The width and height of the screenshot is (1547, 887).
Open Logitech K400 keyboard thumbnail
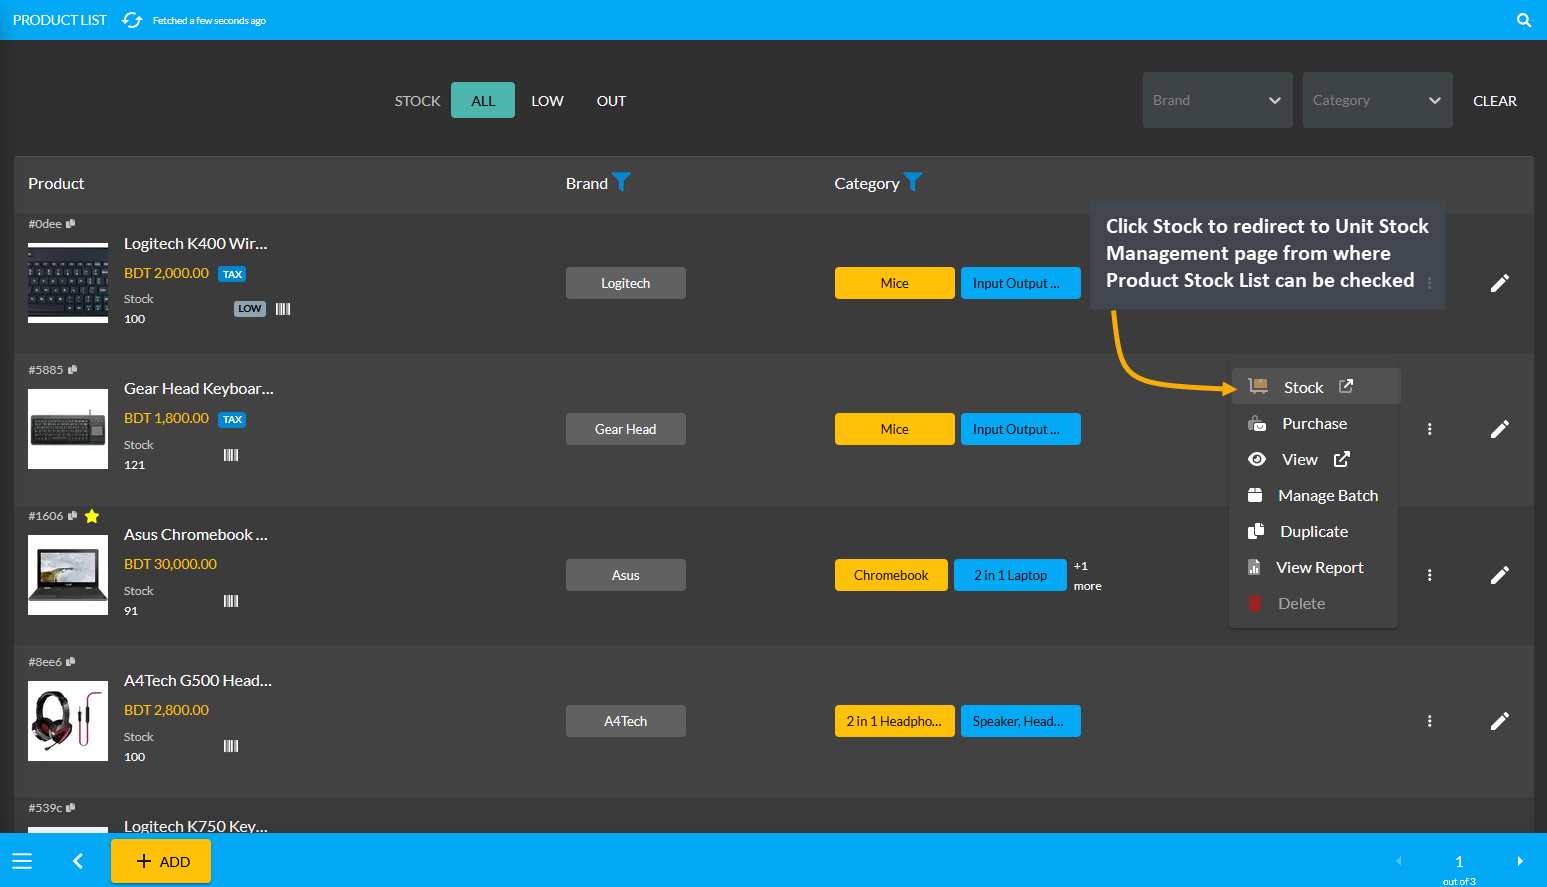(x=68, y=283)
